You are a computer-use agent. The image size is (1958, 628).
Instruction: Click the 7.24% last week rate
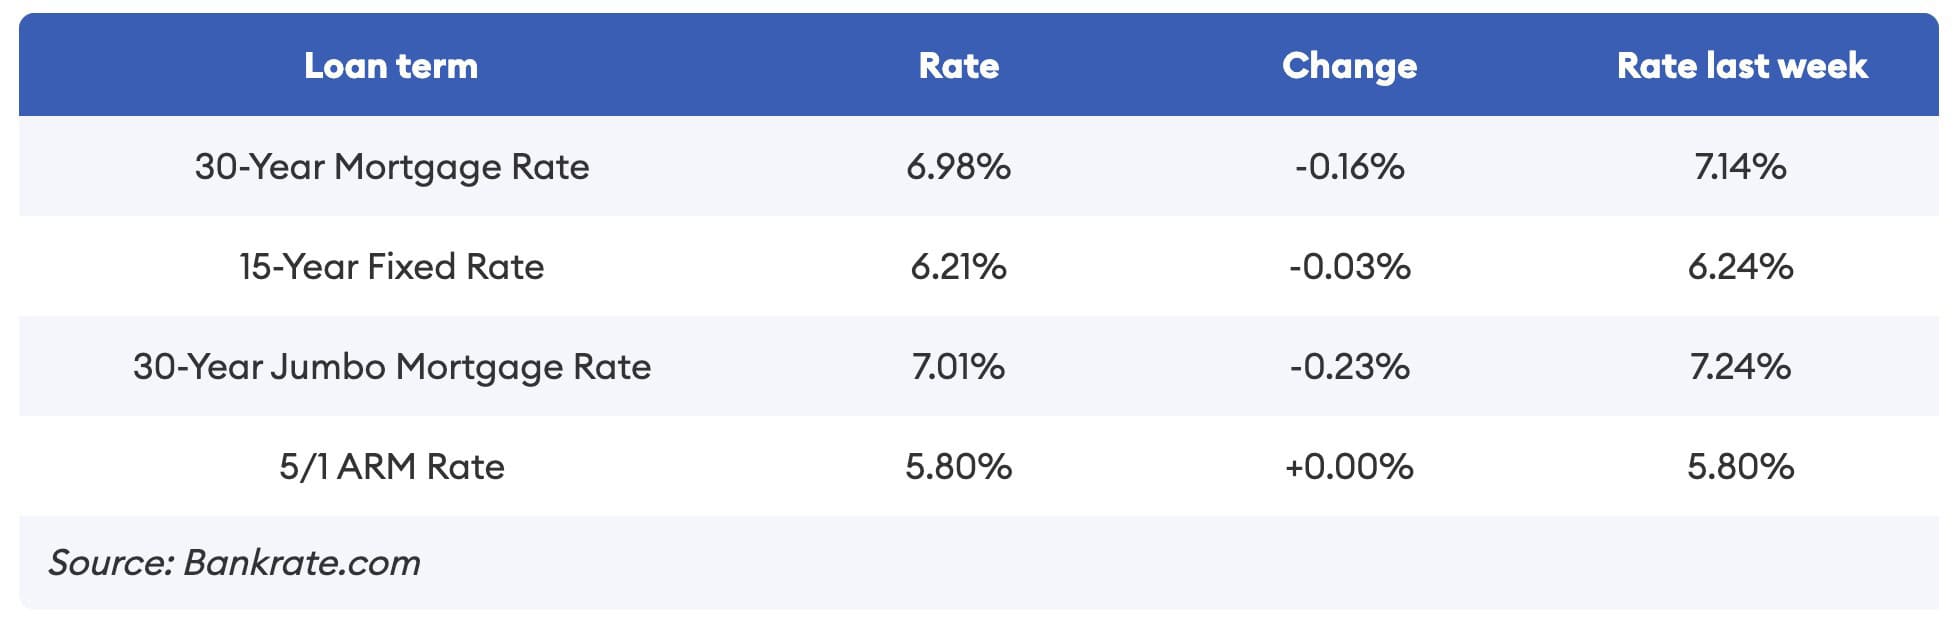[1740, 366]
